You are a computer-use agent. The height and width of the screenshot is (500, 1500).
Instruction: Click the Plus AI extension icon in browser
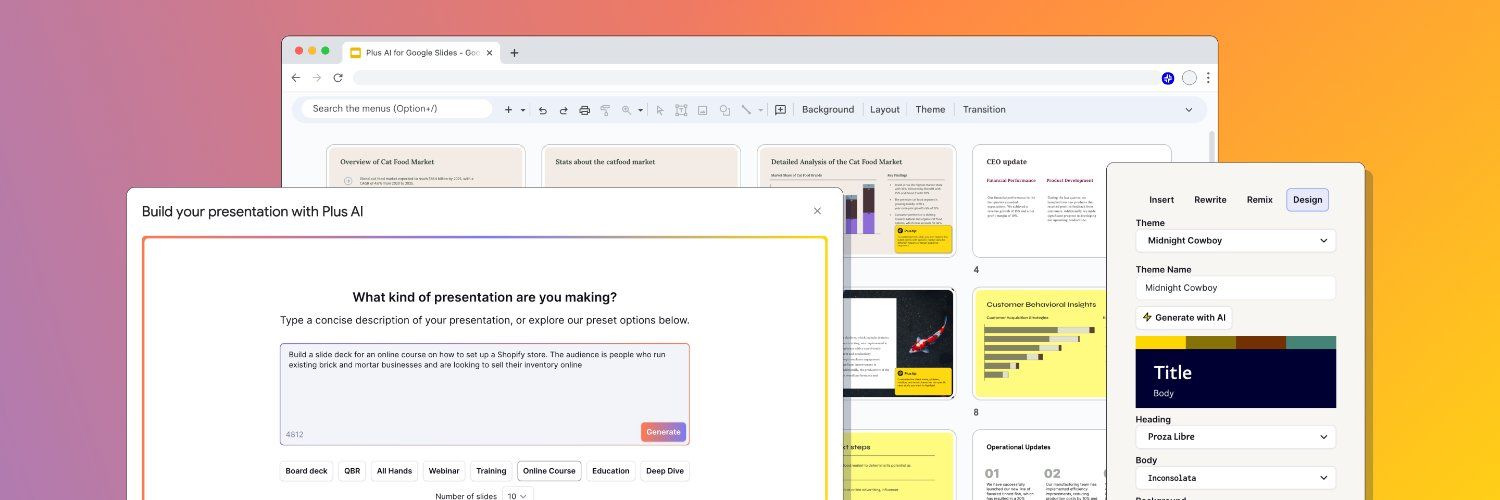pyautogui.click(x=1168, y=78)
